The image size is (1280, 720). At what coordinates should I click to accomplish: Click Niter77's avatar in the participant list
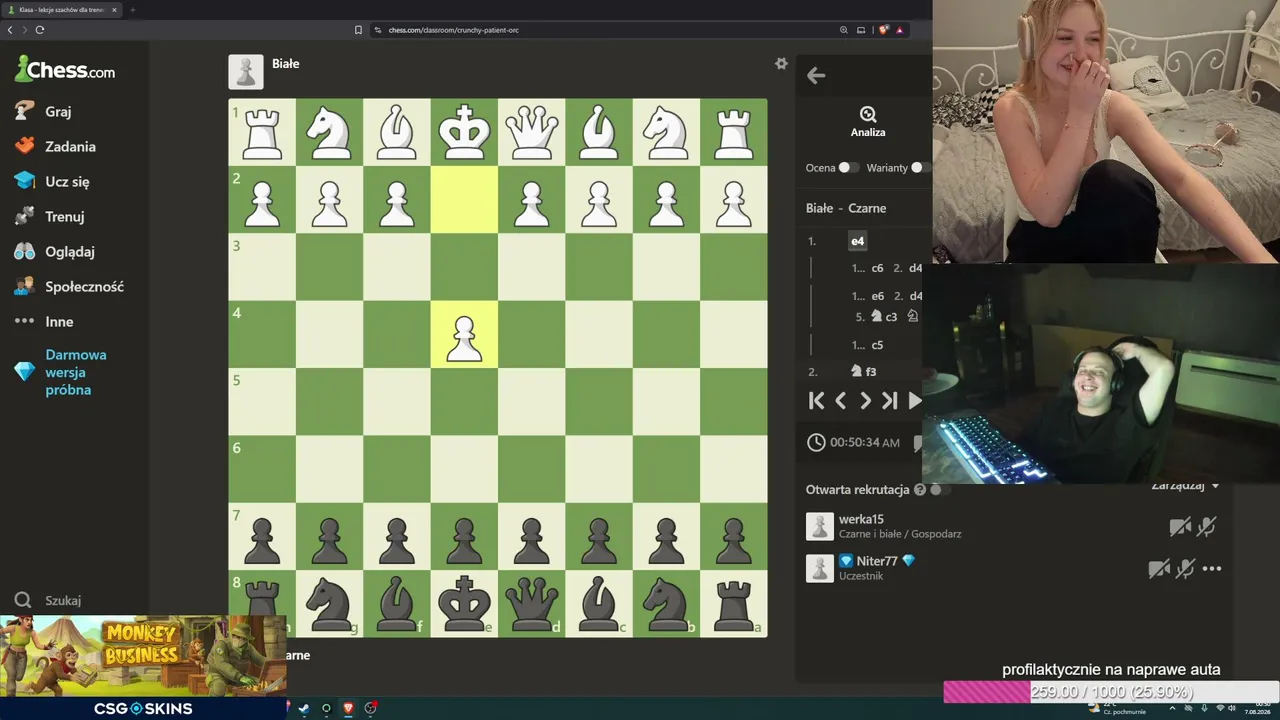pyautogui.click(x=820, y=568)
